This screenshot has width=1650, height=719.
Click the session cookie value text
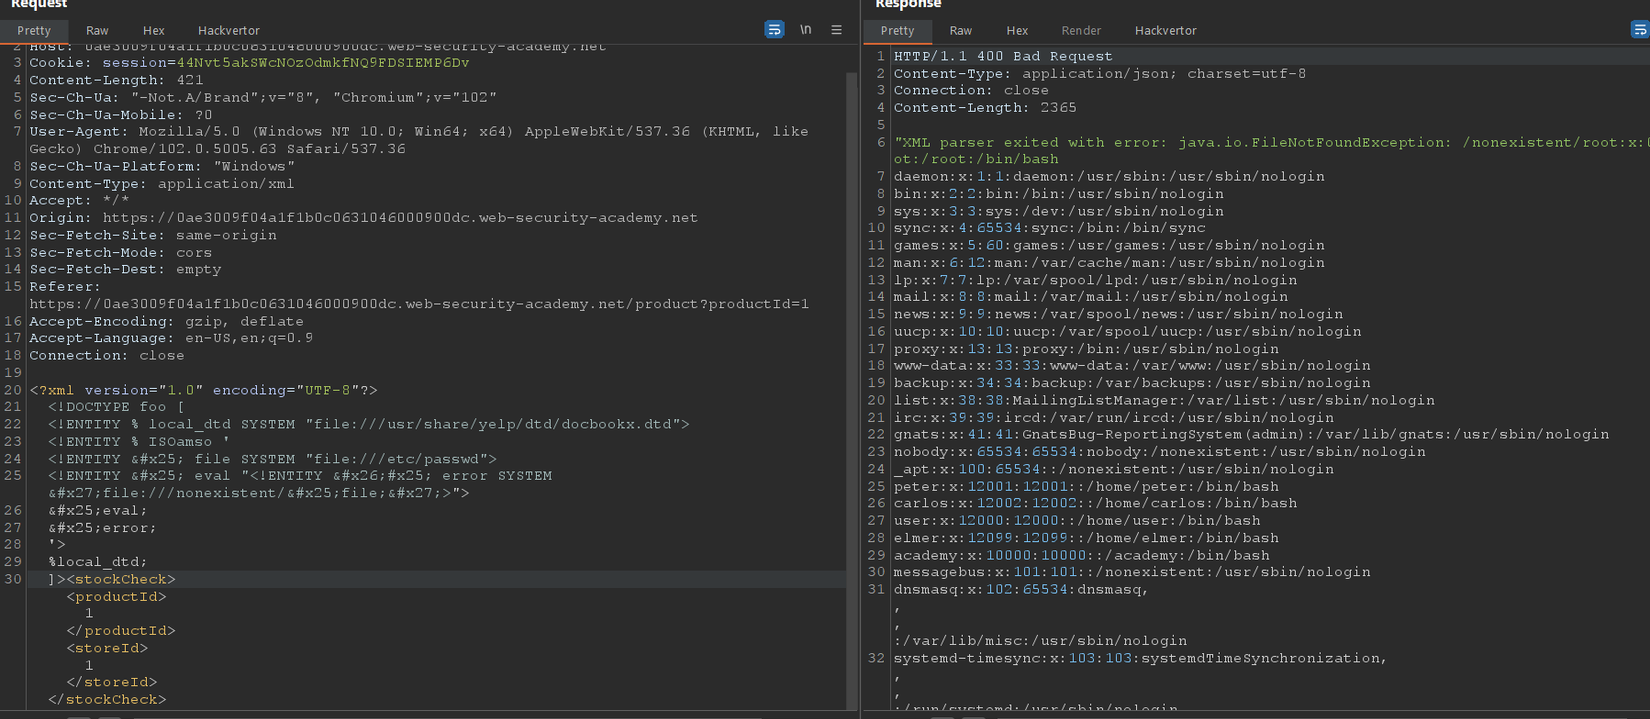(x=323, y=63)
